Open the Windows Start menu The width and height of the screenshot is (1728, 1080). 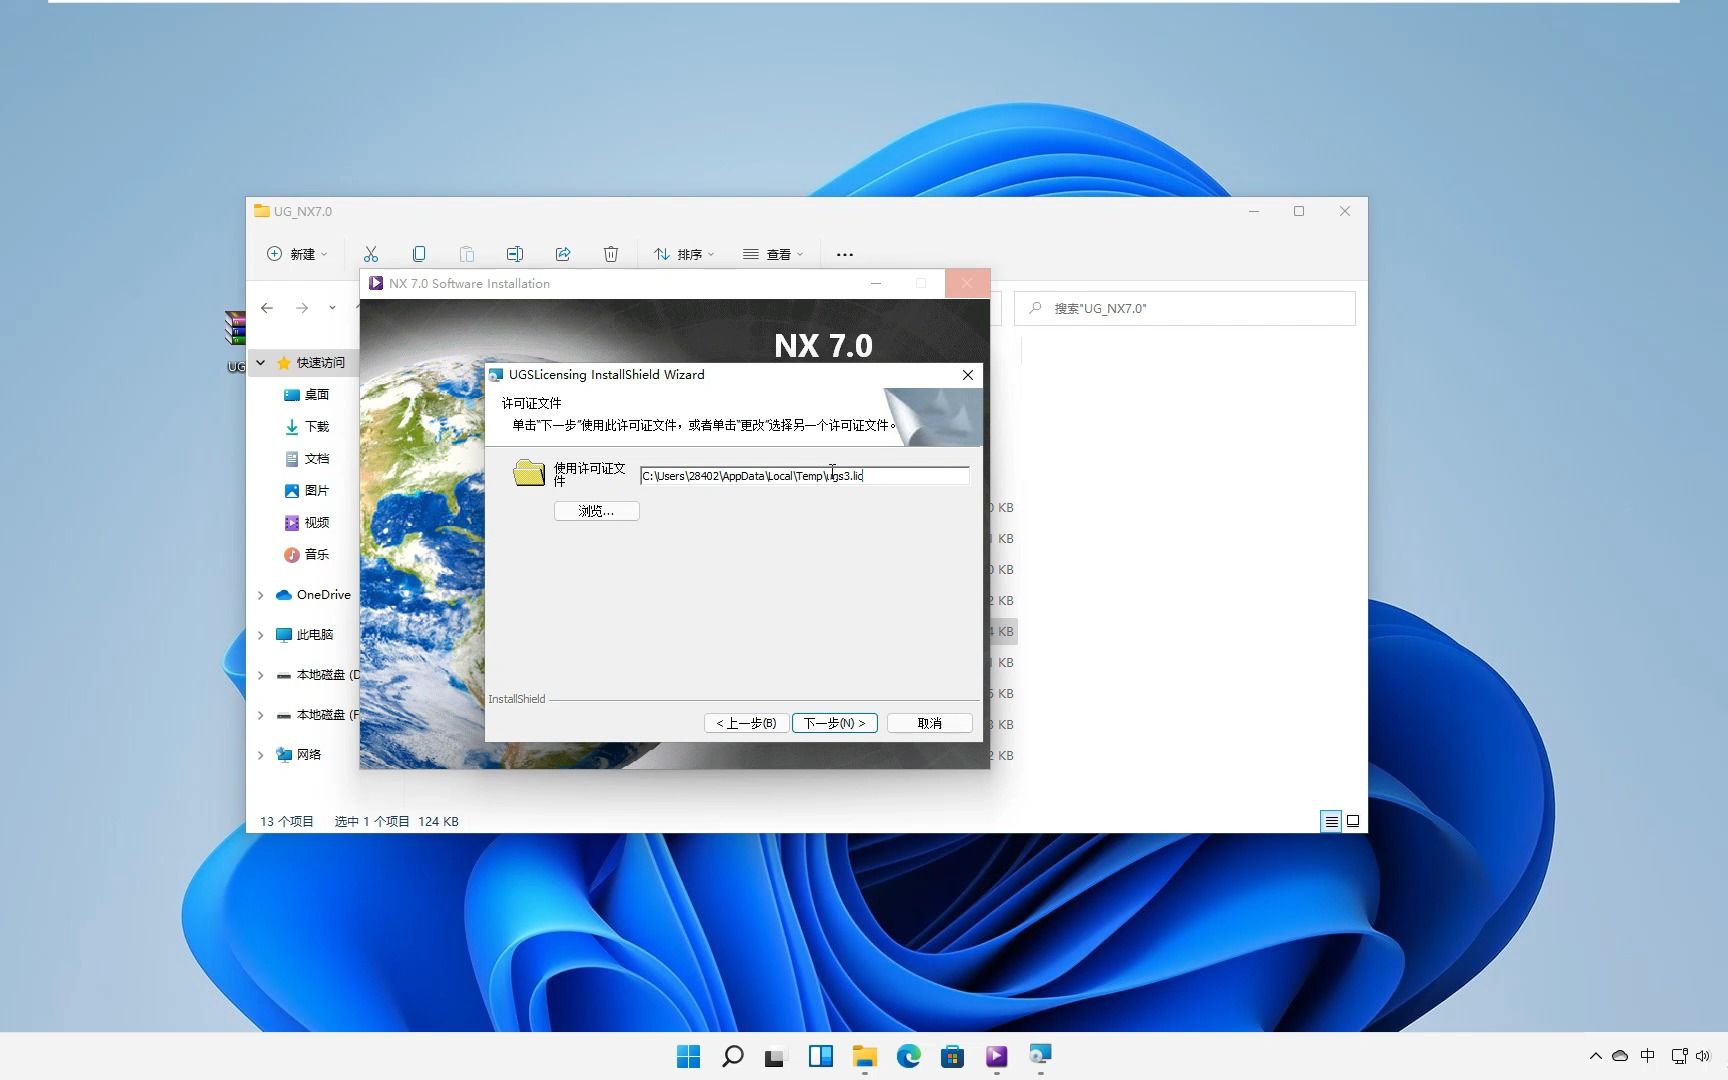(x=689, y=1056)
